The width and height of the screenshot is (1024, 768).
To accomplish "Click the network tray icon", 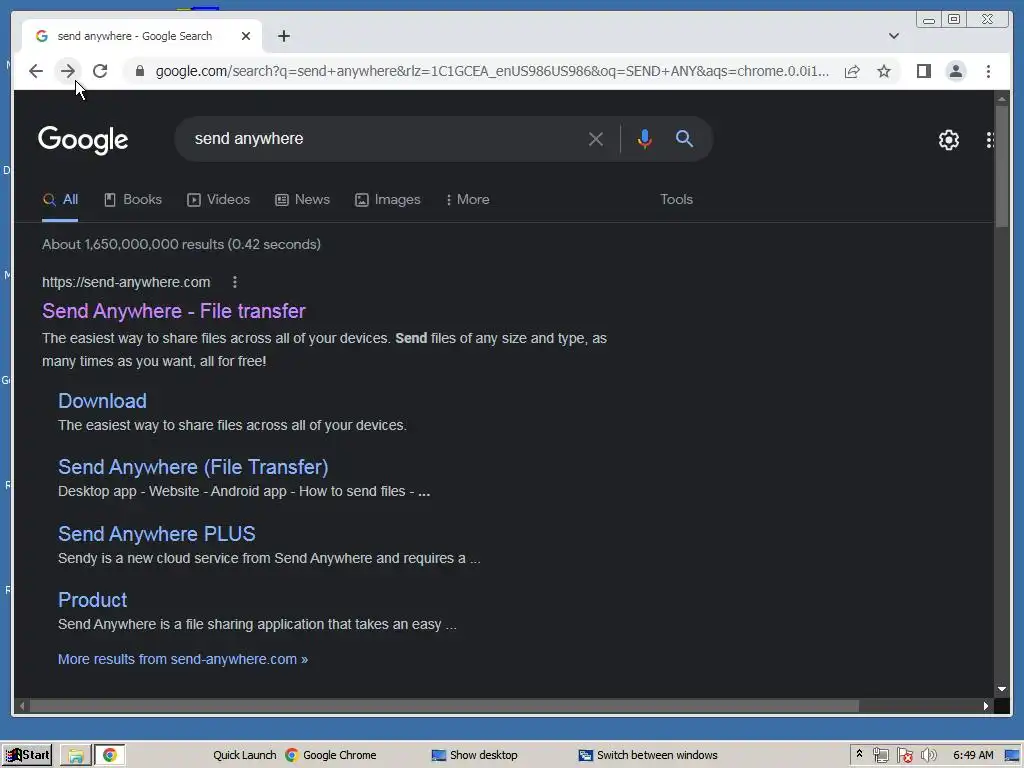I will (880, 756).
